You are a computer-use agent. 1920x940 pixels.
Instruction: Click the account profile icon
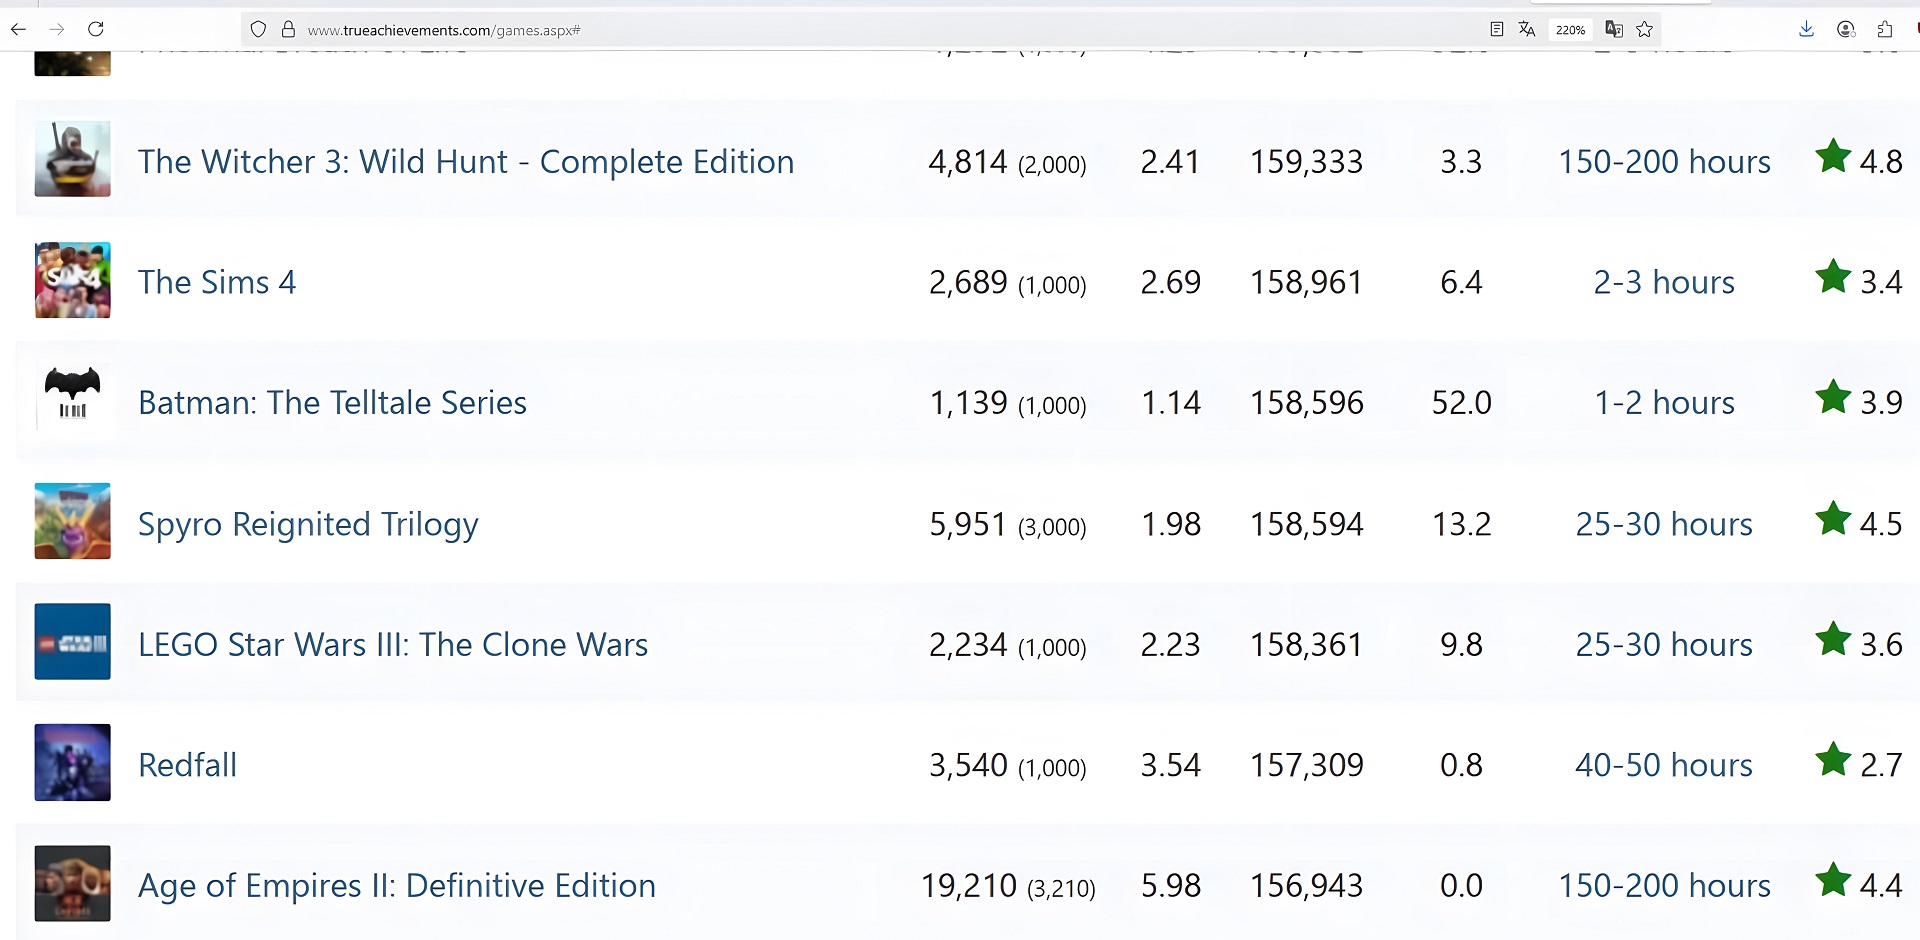[1846, 29]
